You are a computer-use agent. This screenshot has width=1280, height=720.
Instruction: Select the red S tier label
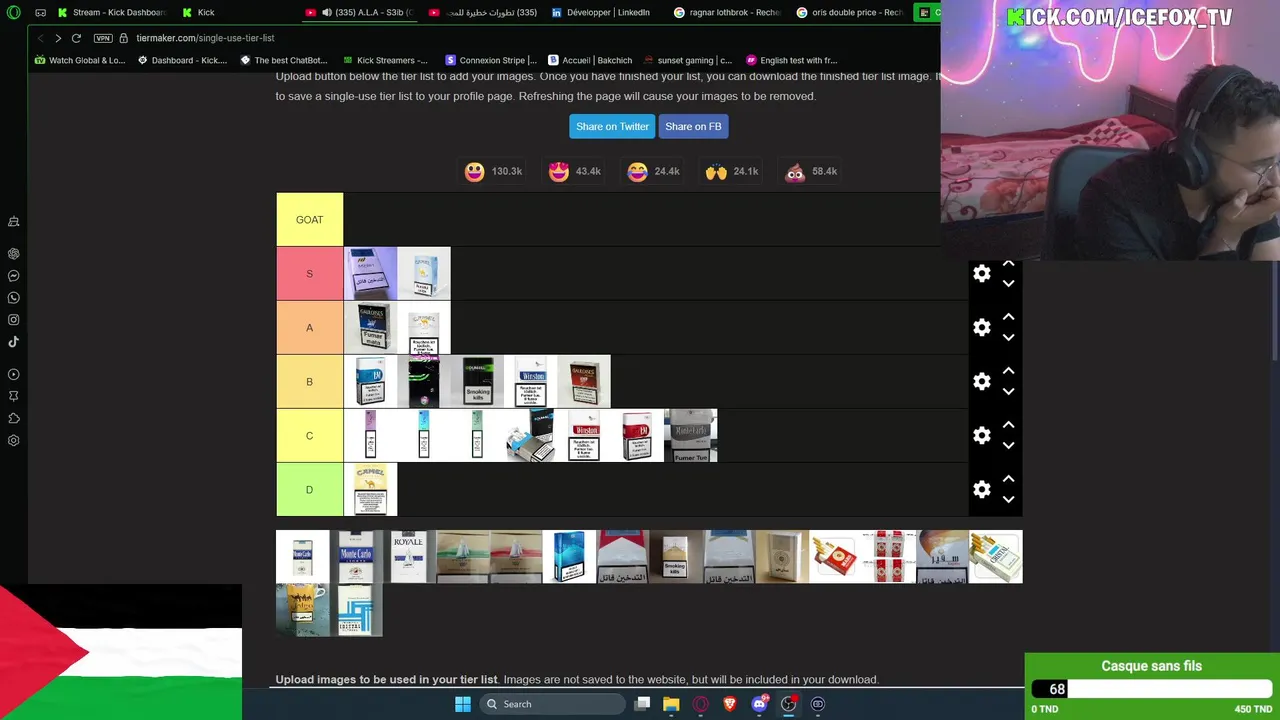coord(310,274)
